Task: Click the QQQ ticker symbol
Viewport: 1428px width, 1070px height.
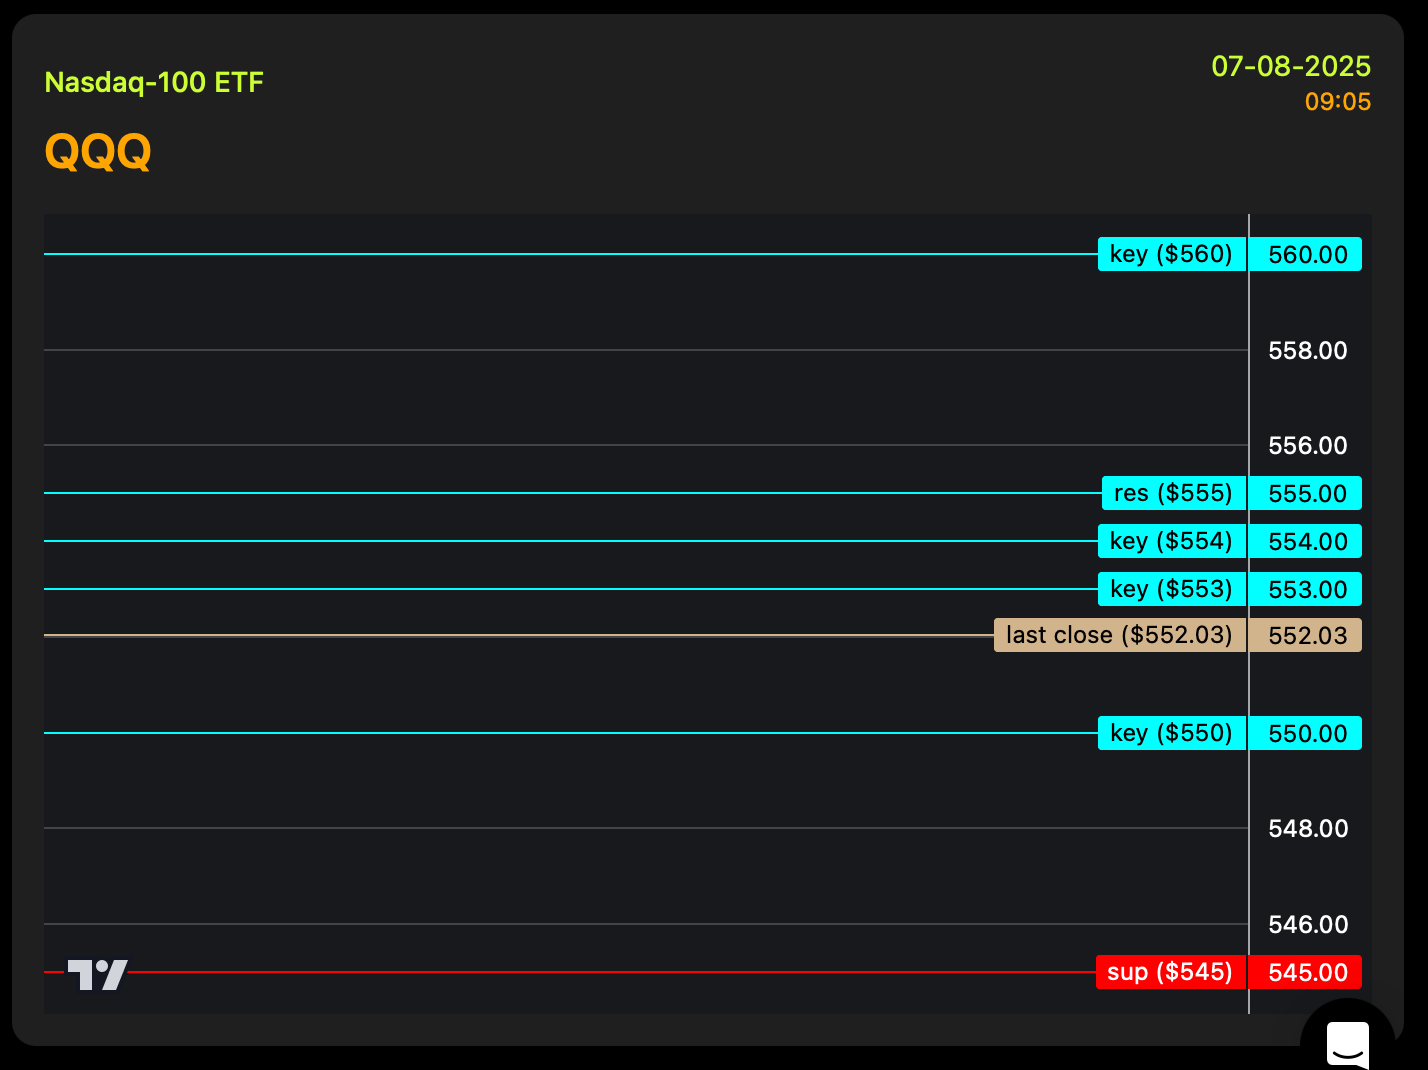Action: pyautogui.click(x=98, y=152)
